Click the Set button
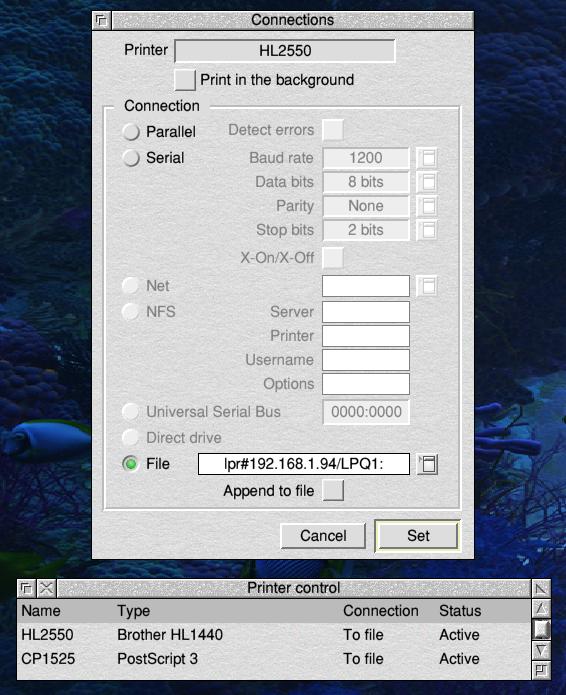 coord(418,536)
